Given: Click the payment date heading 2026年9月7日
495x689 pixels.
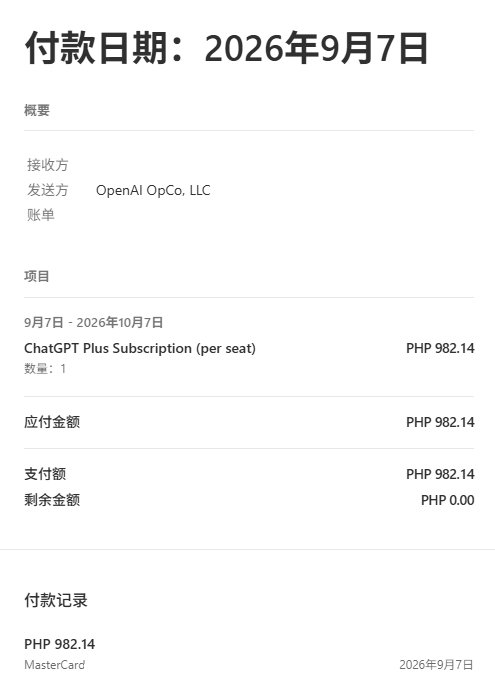Looking at the screenshot, I should (x=226, y=48).
